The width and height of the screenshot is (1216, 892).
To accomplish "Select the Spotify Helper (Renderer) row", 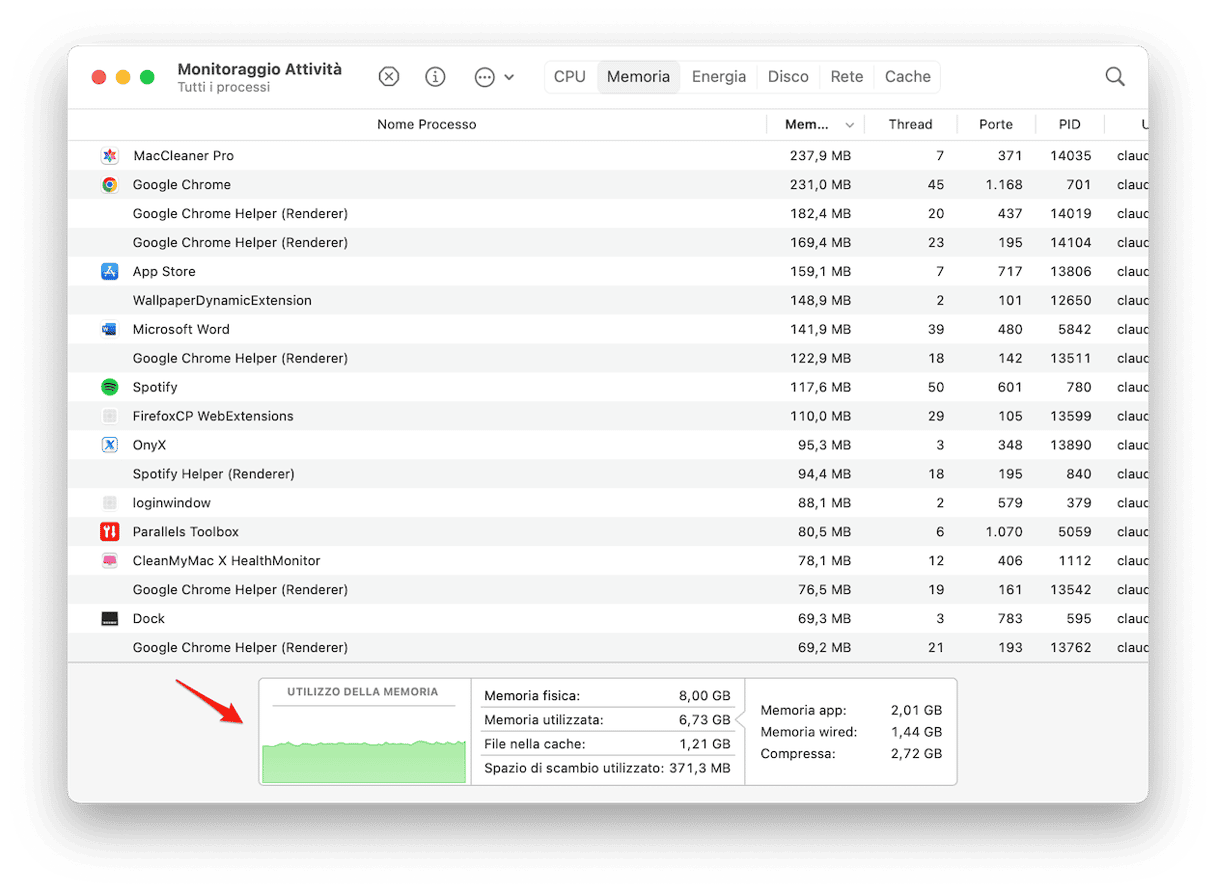I will coord(608,474).
